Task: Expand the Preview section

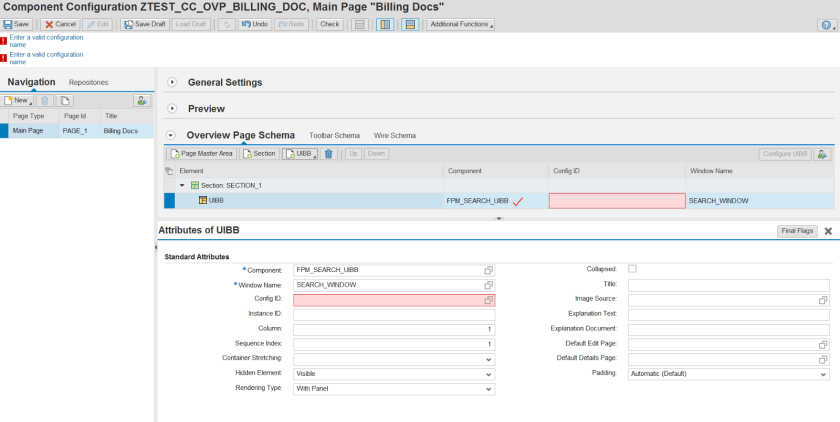Action: tap(172, 108)
